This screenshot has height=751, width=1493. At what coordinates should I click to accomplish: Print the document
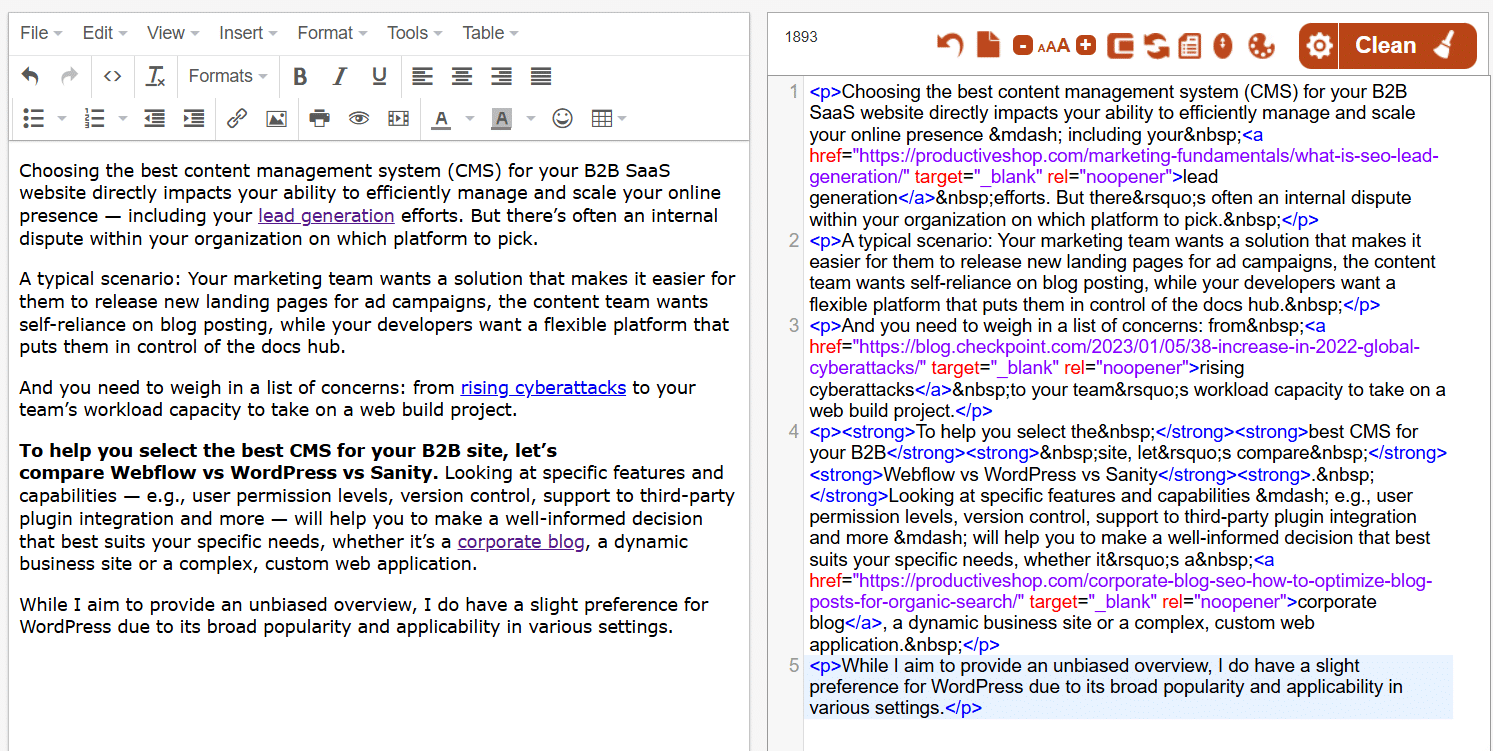tap(320, 119)
